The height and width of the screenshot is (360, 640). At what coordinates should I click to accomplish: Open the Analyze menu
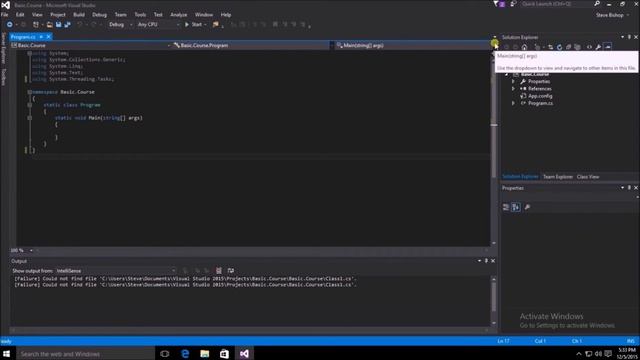point(178,15)
